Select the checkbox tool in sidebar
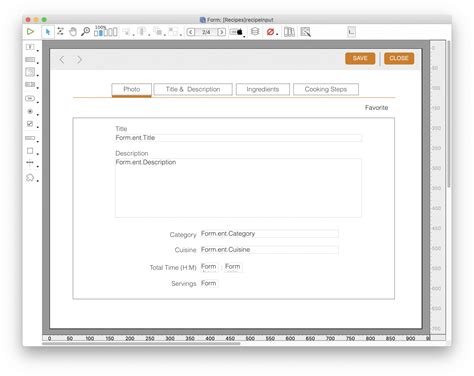 pos(30,124)
